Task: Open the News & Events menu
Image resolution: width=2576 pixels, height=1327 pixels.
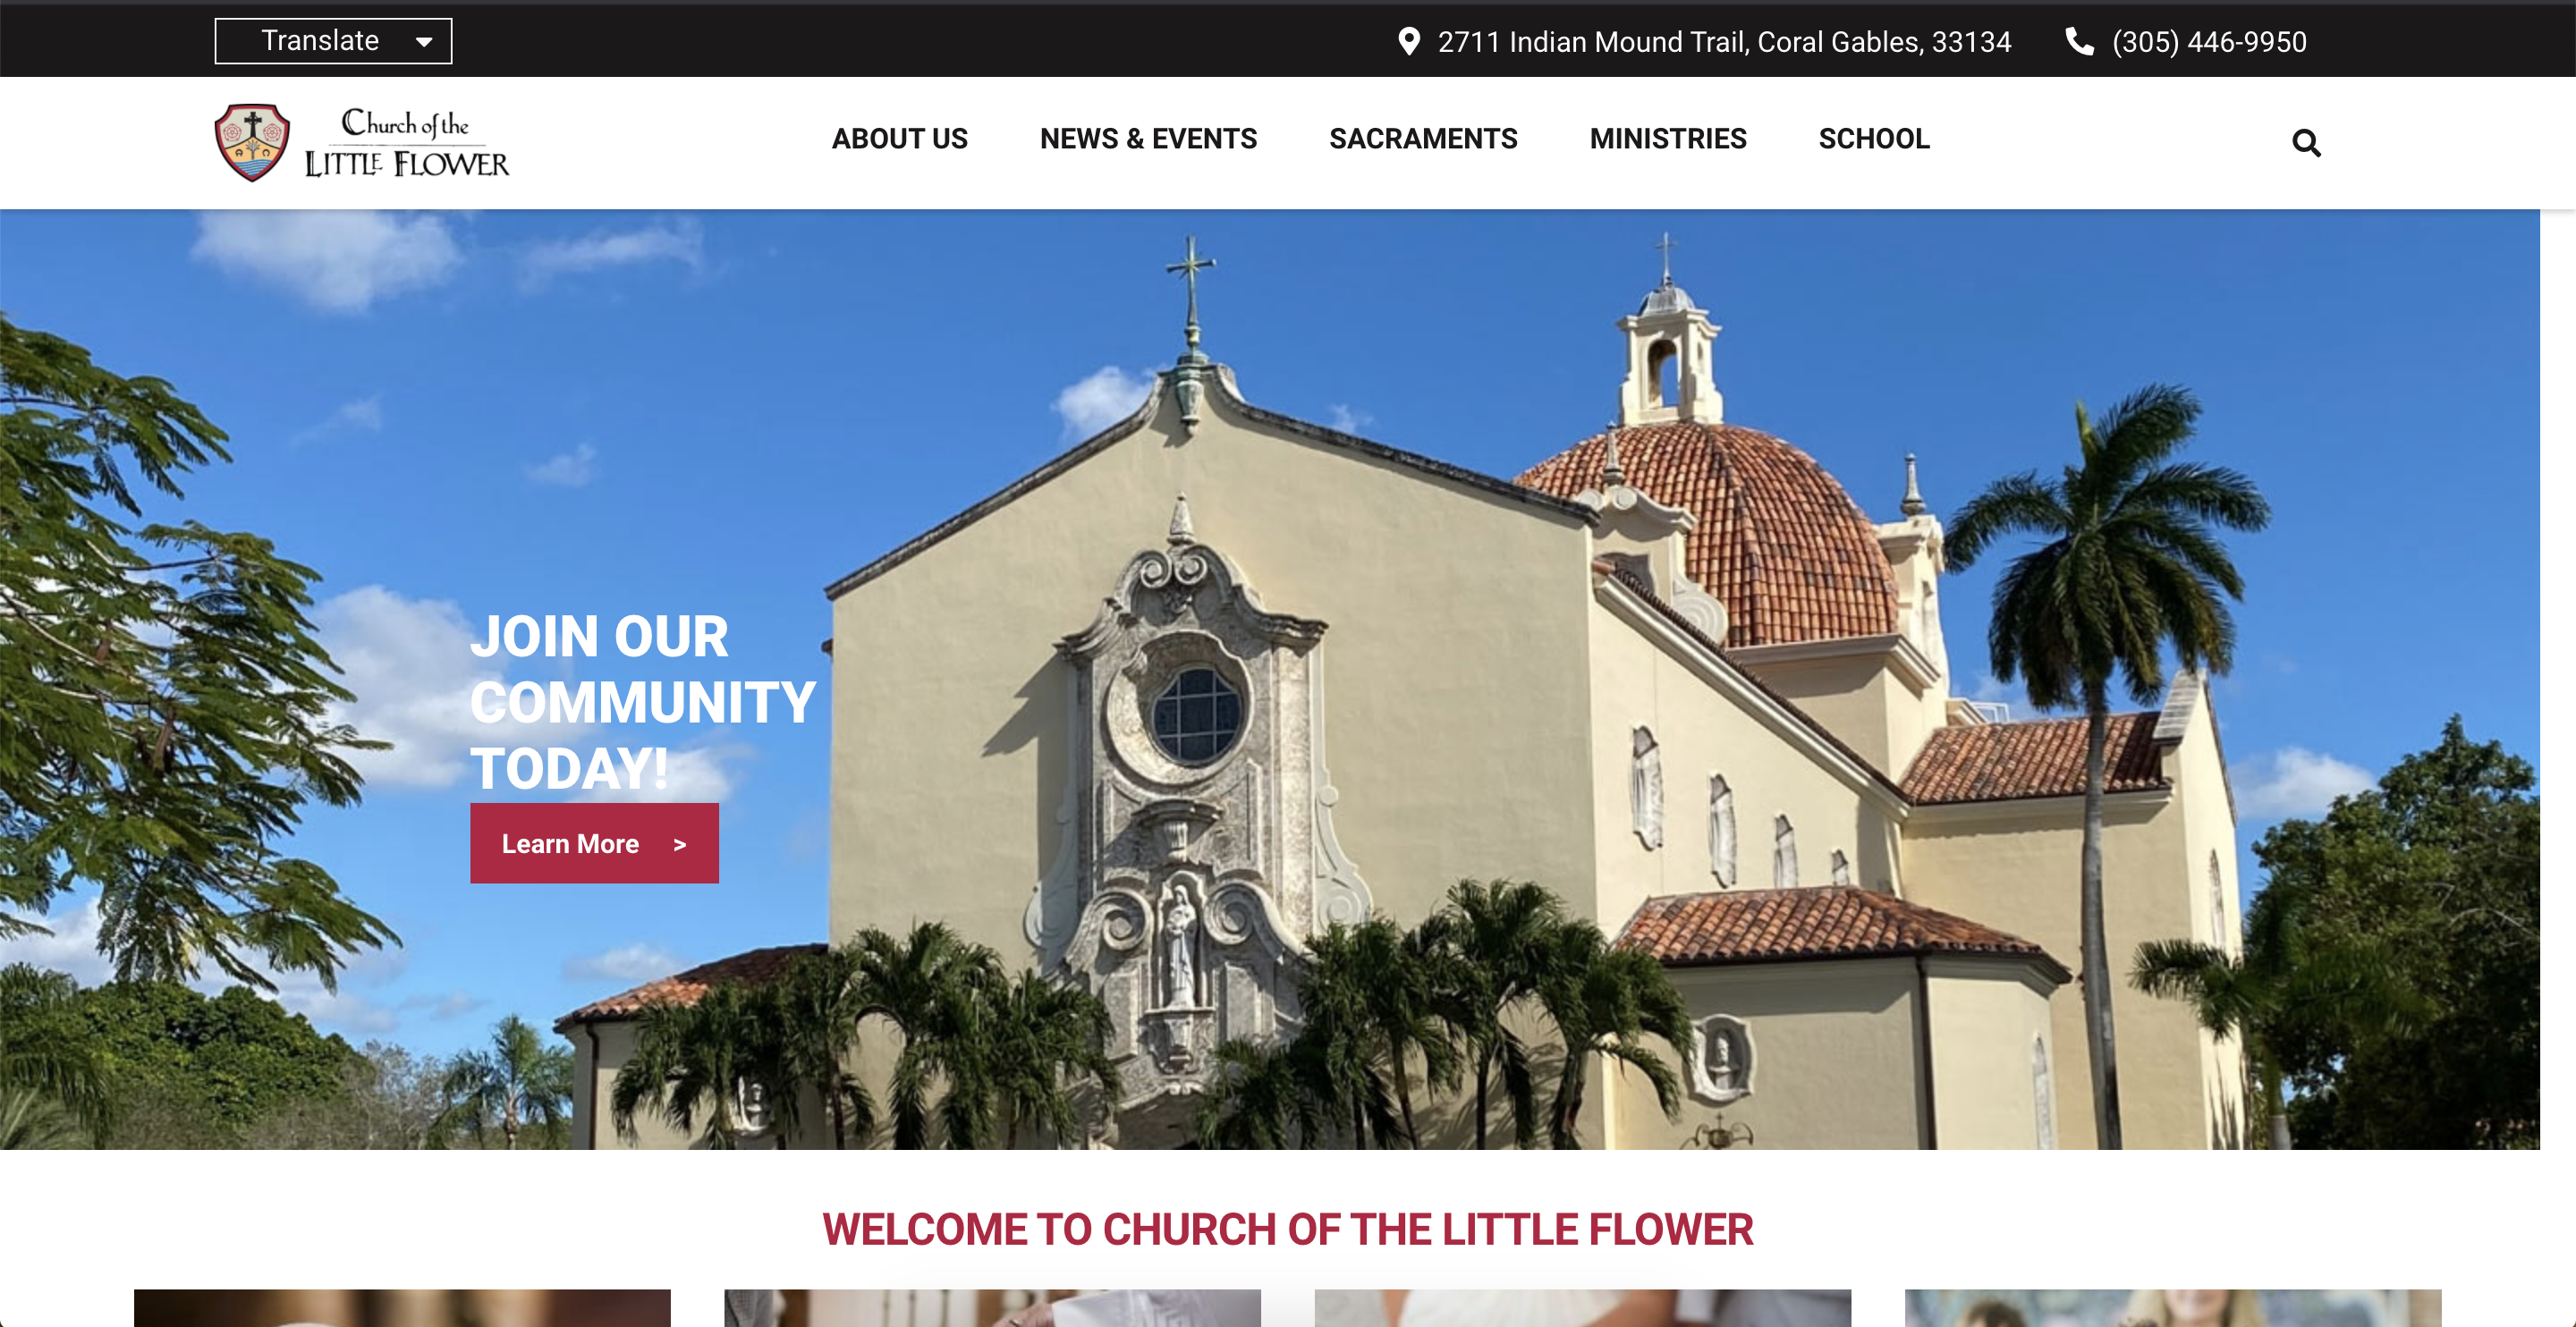Action: pos(1148,138)
